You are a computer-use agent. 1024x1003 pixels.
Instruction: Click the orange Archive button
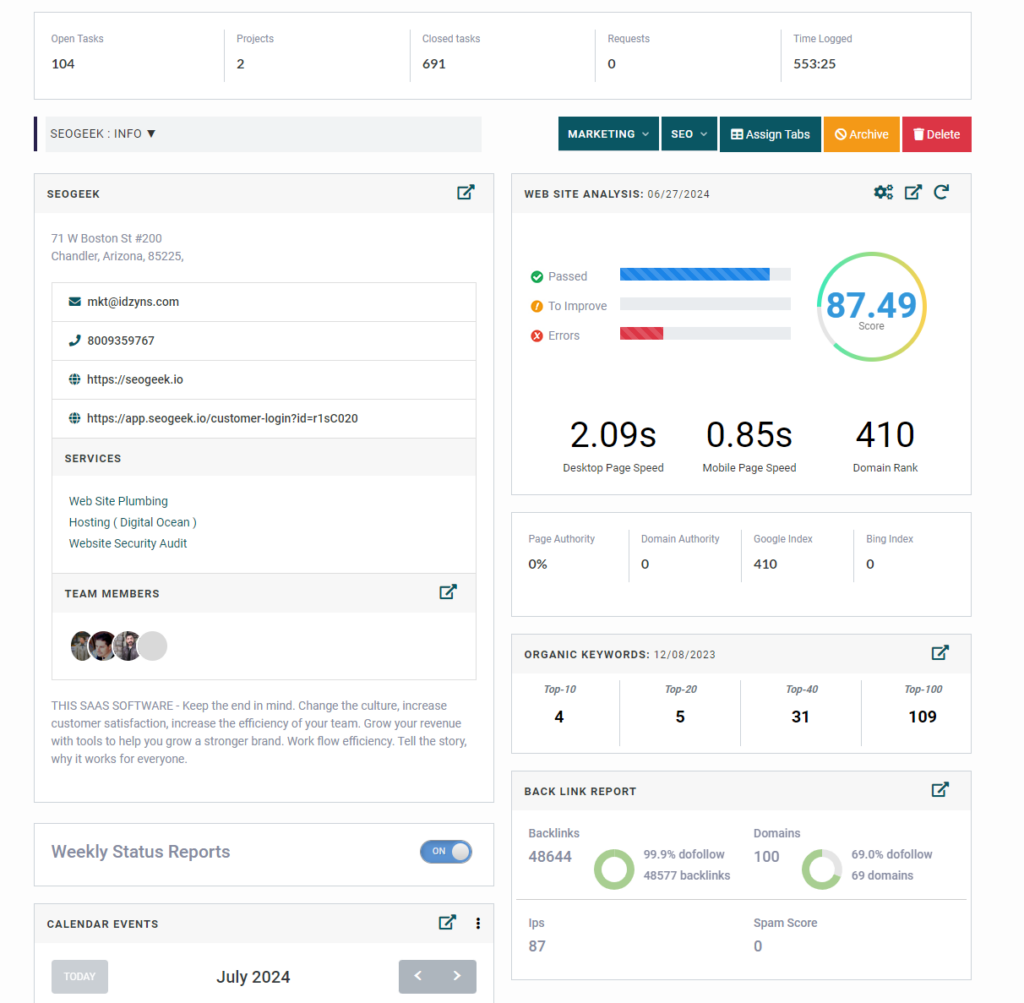coord(861,134)
